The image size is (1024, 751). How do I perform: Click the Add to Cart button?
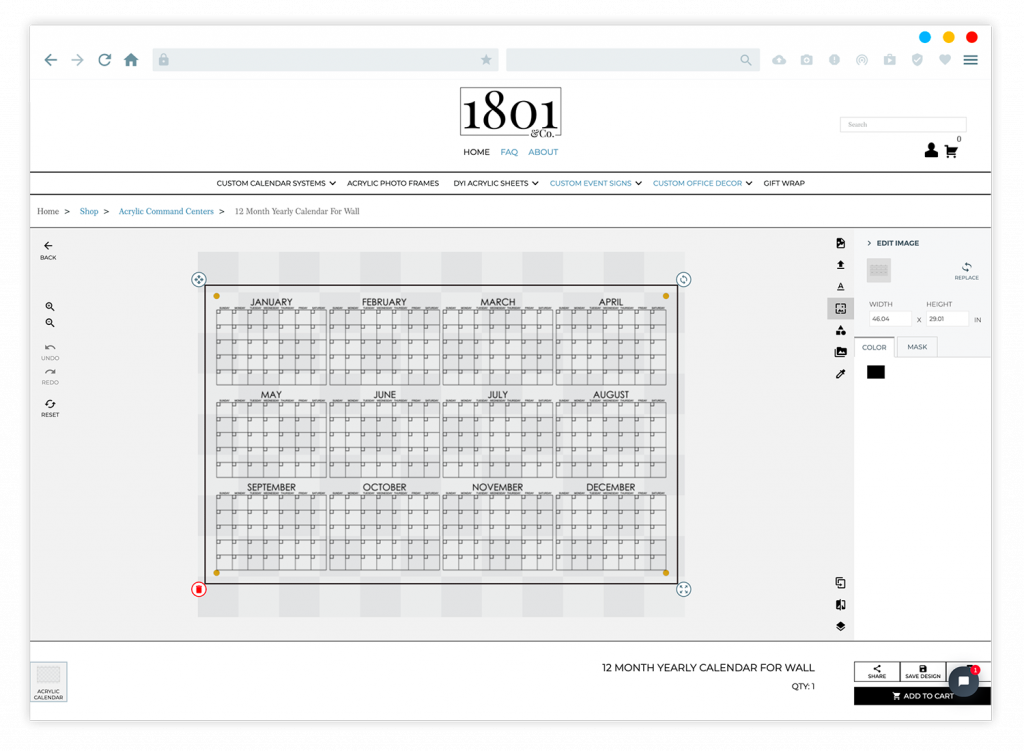click(x=922, y=696)
